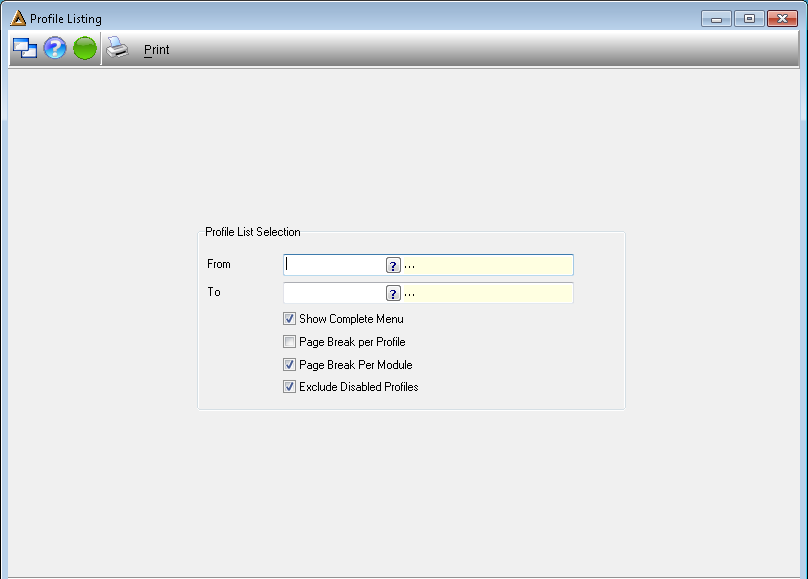The image size is (808, 579).
Task: Open lookup for From field question icon
Action: pos(393,265)
